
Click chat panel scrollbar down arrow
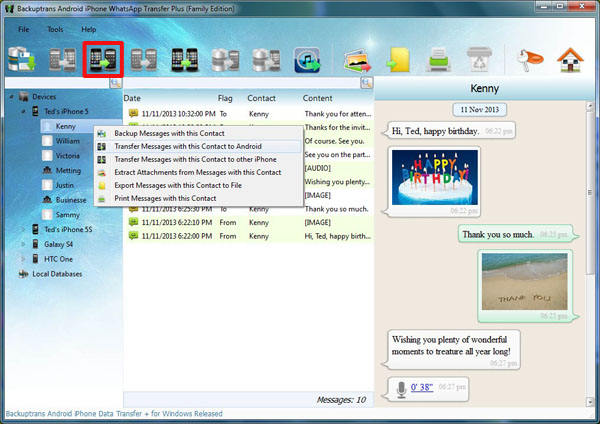[x=590, y=402]
